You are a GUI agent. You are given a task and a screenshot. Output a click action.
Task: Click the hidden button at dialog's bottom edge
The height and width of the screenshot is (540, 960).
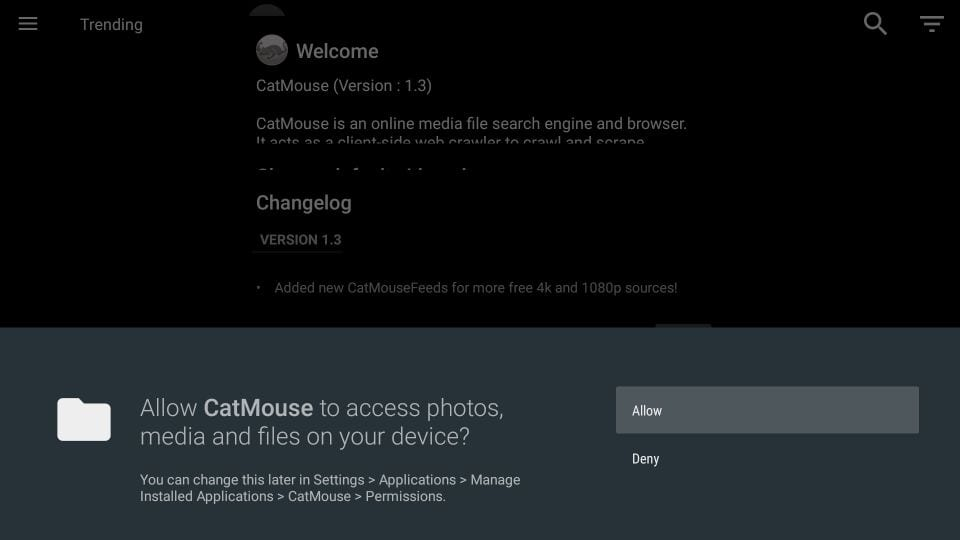(x=683, y=325)
